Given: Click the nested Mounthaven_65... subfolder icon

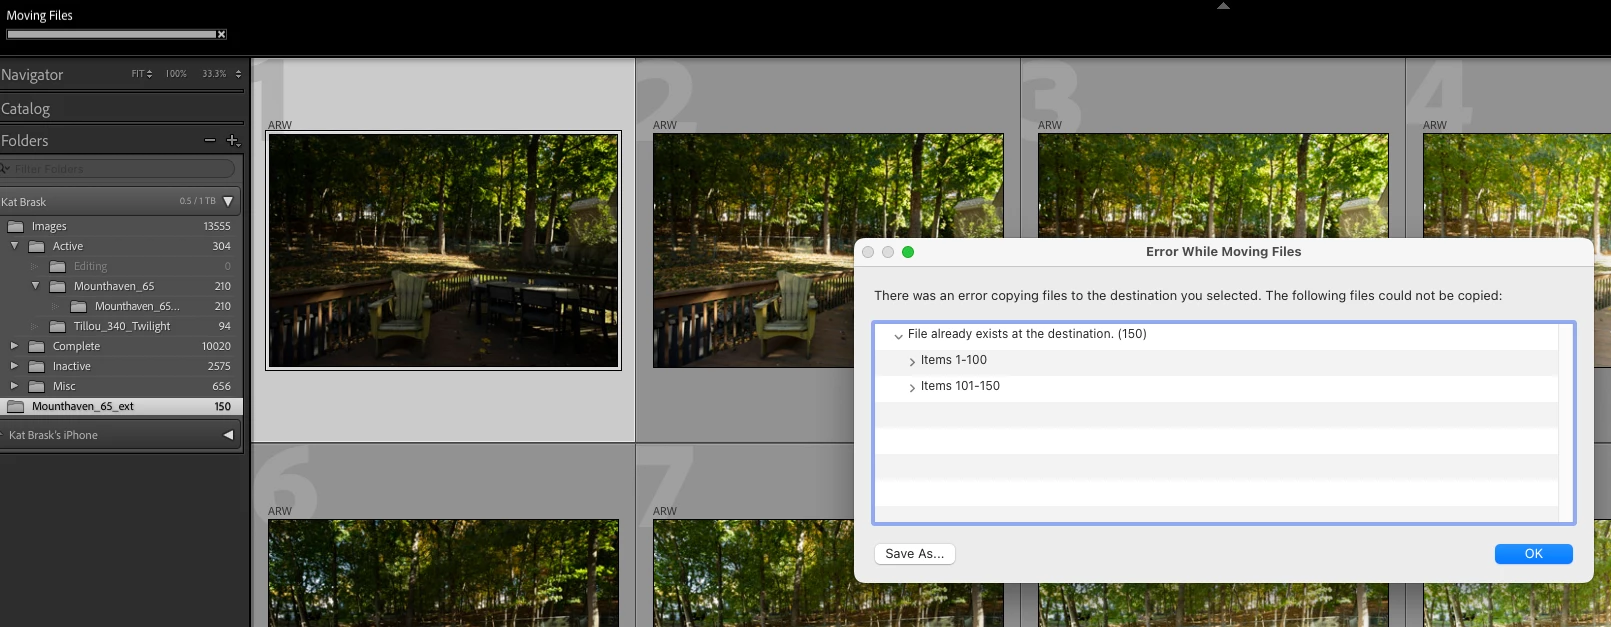Looking at the screenshot, I should (79, 306).
